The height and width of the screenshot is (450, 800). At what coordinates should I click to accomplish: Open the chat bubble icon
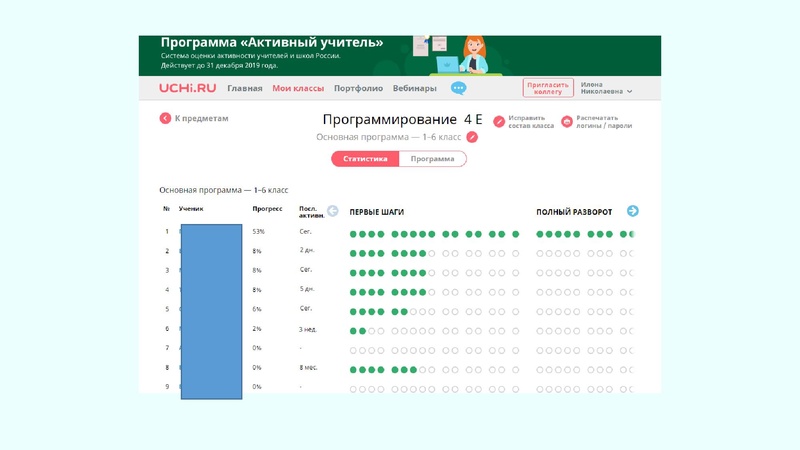458,88
